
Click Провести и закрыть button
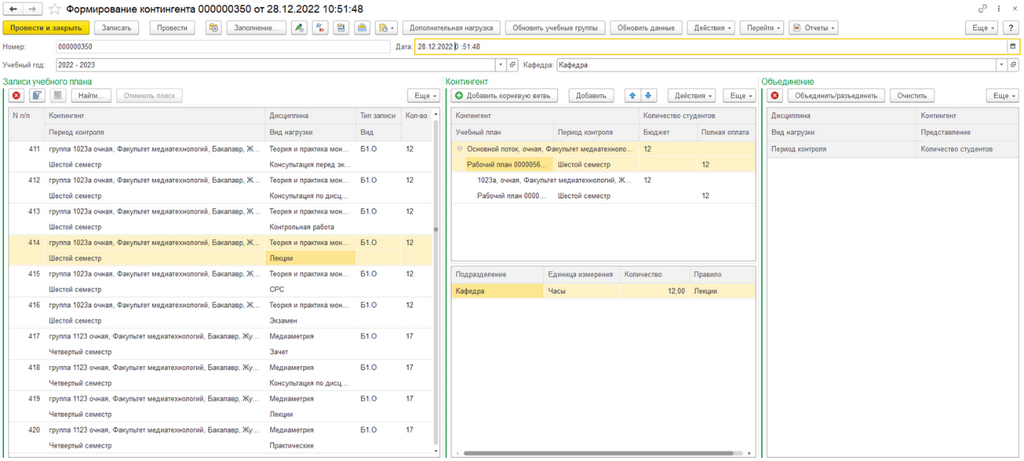pos(46,28)
